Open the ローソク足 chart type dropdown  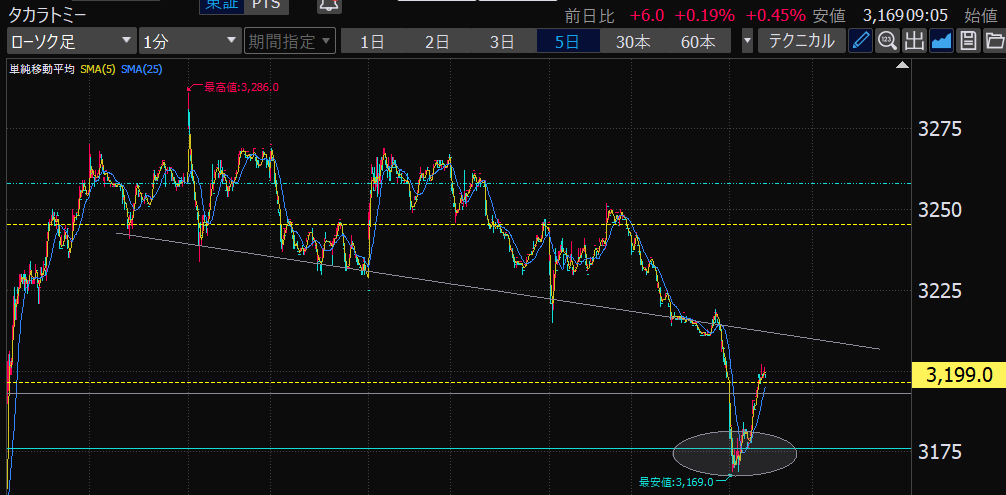pyautogui.click(x=70, y=41)
